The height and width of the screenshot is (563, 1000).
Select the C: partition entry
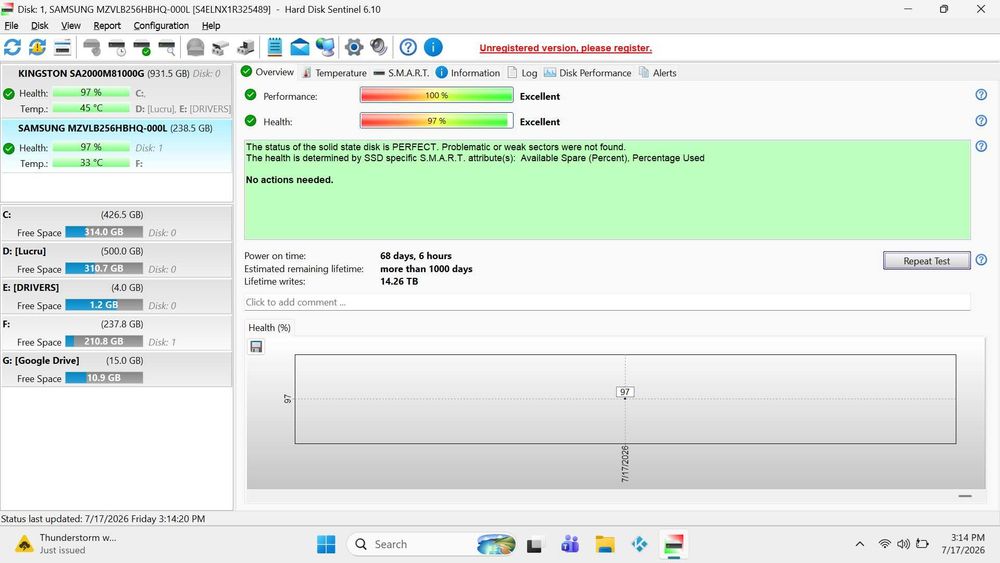(117, 223)
